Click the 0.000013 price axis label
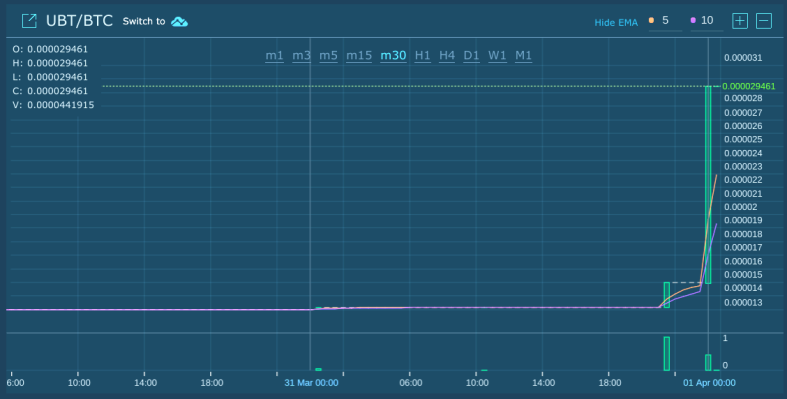Image resolution: width=787 pixels, height=399 pixels. [x=743, y=303]
